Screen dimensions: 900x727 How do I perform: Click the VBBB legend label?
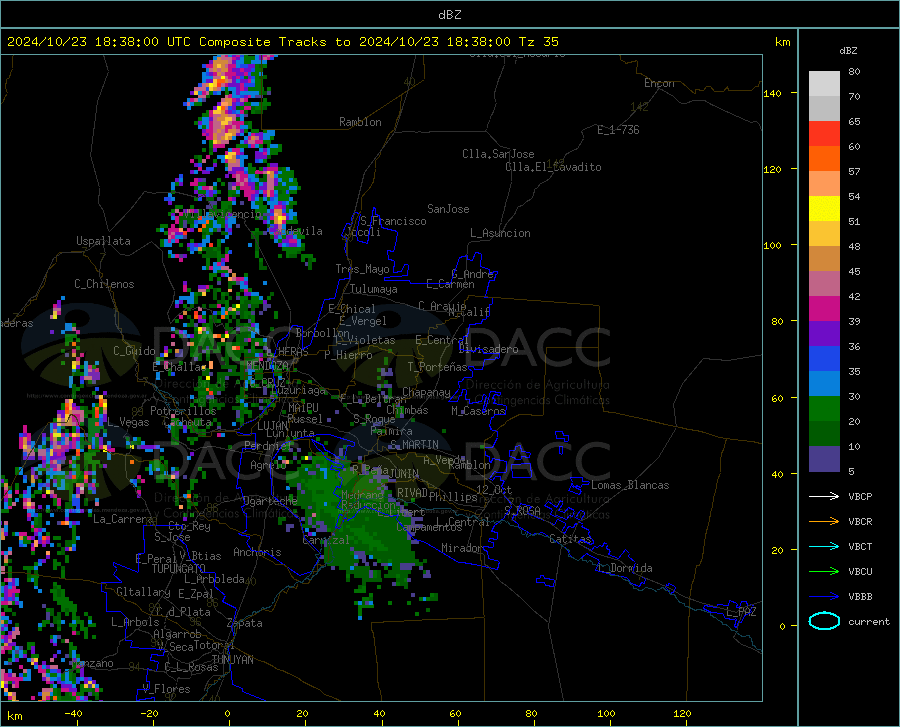tap(860, 597)
